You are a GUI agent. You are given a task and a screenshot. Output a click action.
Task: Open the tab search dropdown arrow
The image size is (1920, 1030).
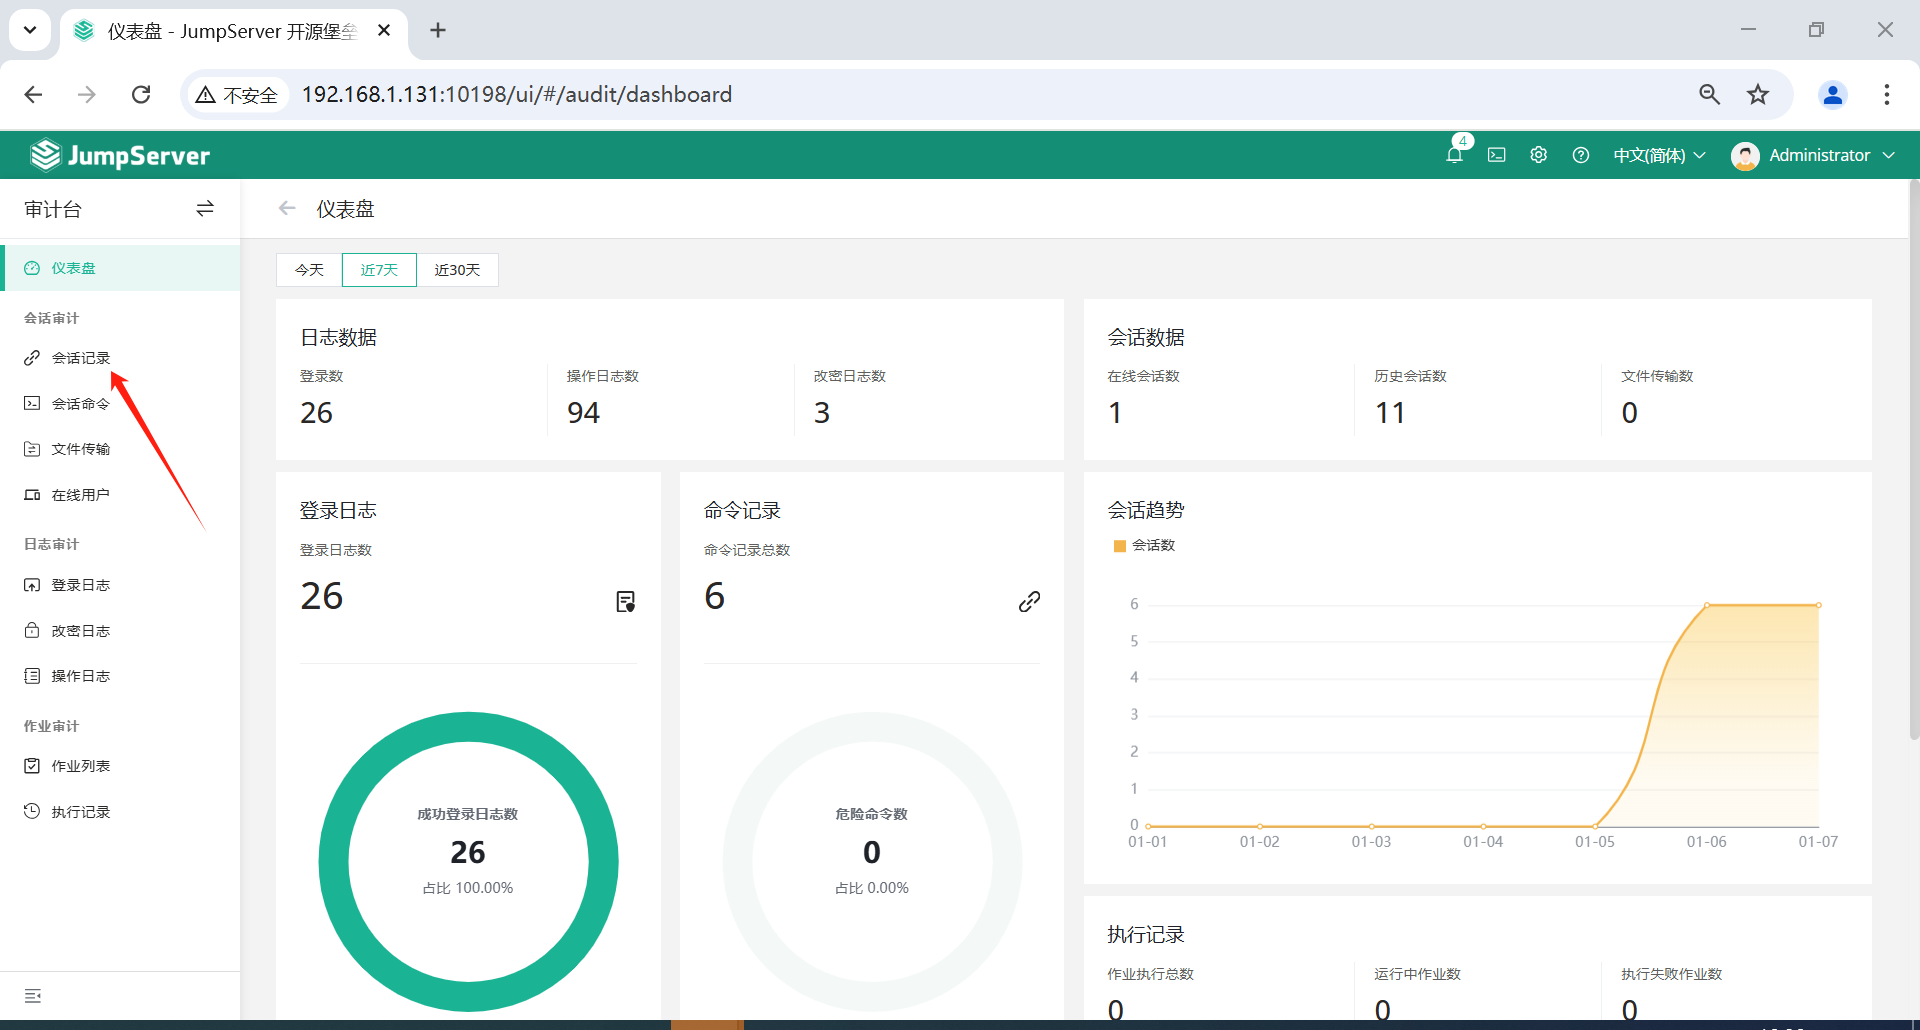pos(30,30)
